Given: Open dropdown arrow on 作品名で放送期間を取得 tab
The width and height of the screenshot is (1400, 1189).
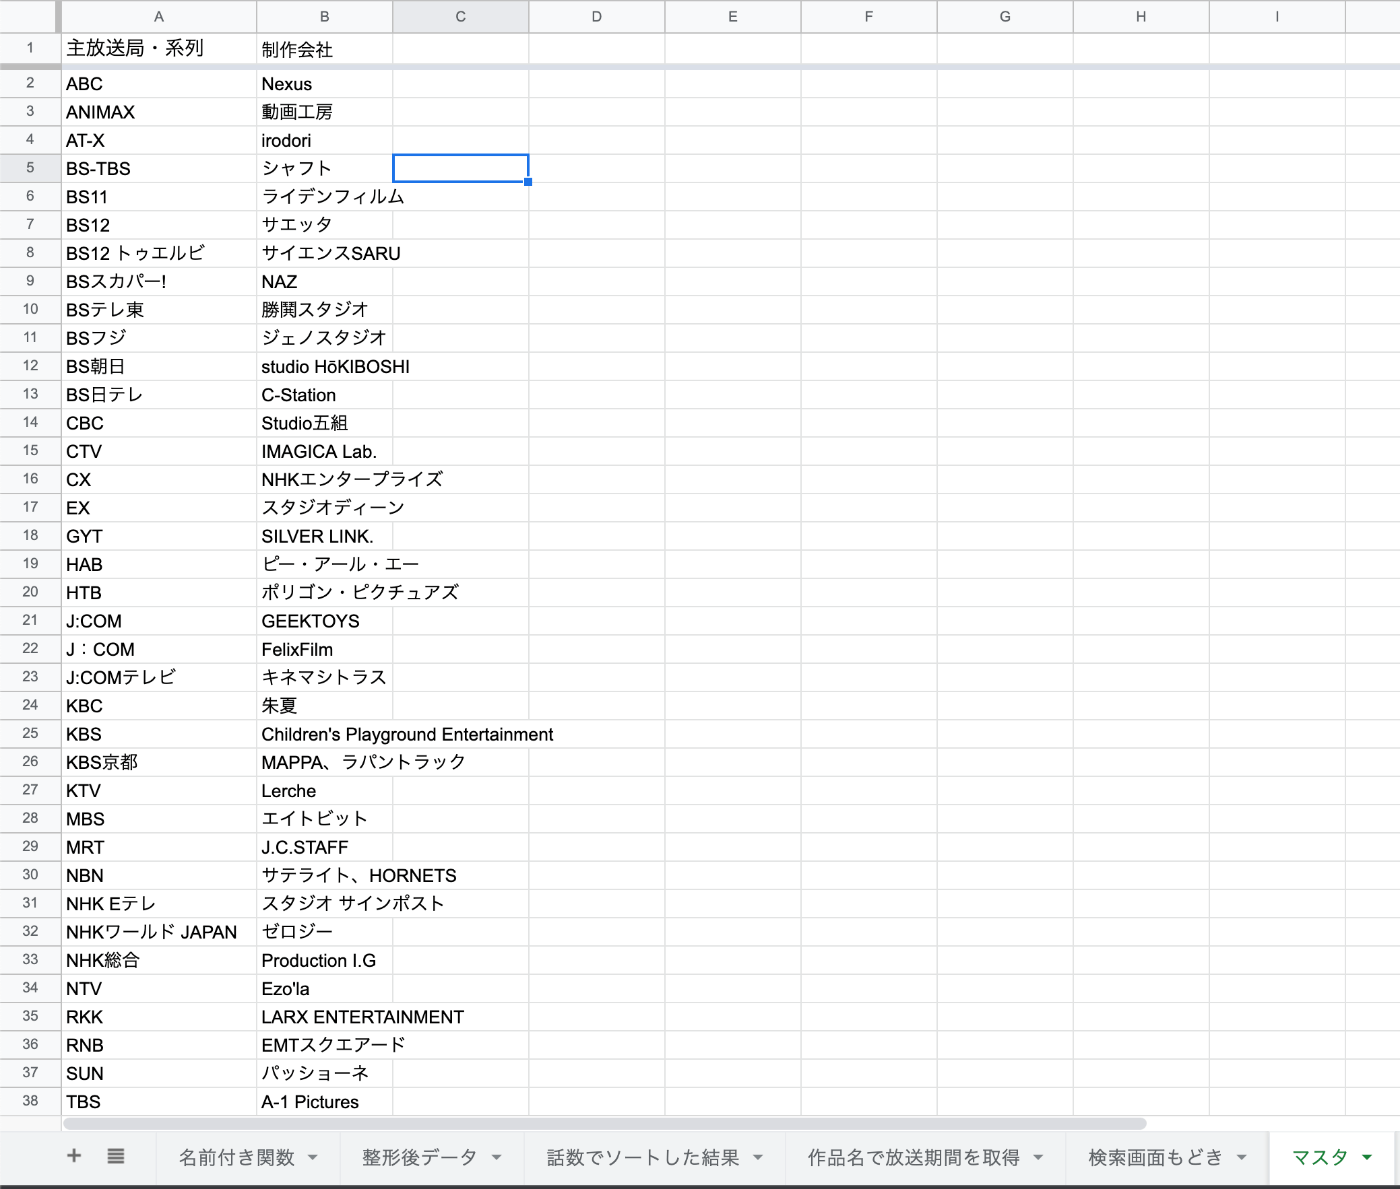Looking at the screenshot, I should [1038, 1157].
